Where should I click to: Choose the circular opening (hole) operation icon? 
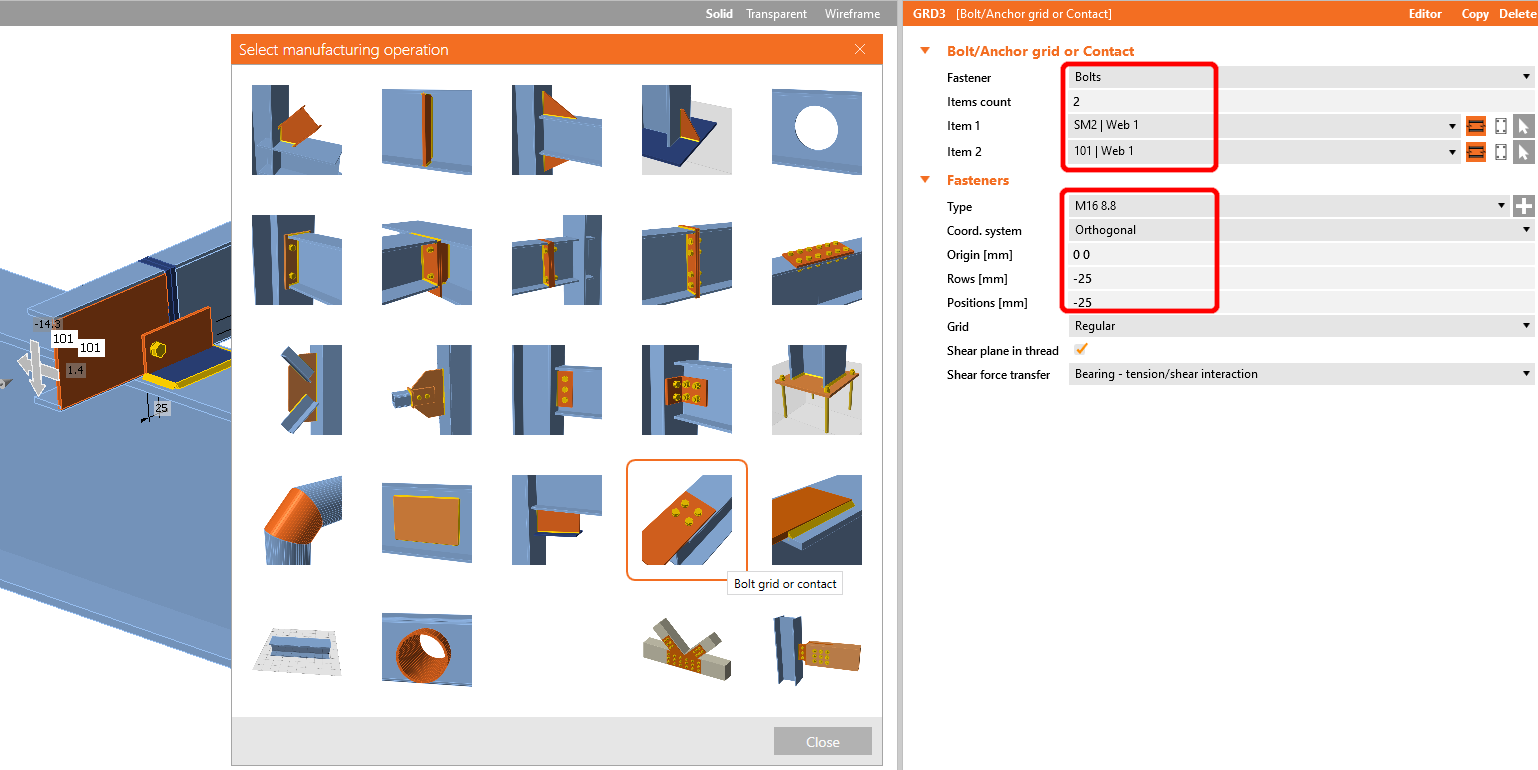coord(816,130)
